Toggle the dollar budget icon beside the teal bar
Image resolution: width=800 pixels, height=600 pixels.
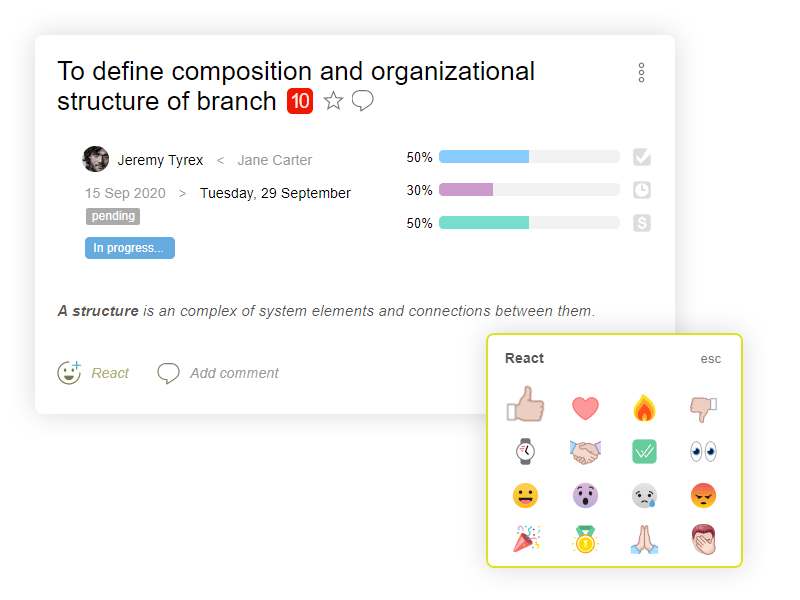642,223
